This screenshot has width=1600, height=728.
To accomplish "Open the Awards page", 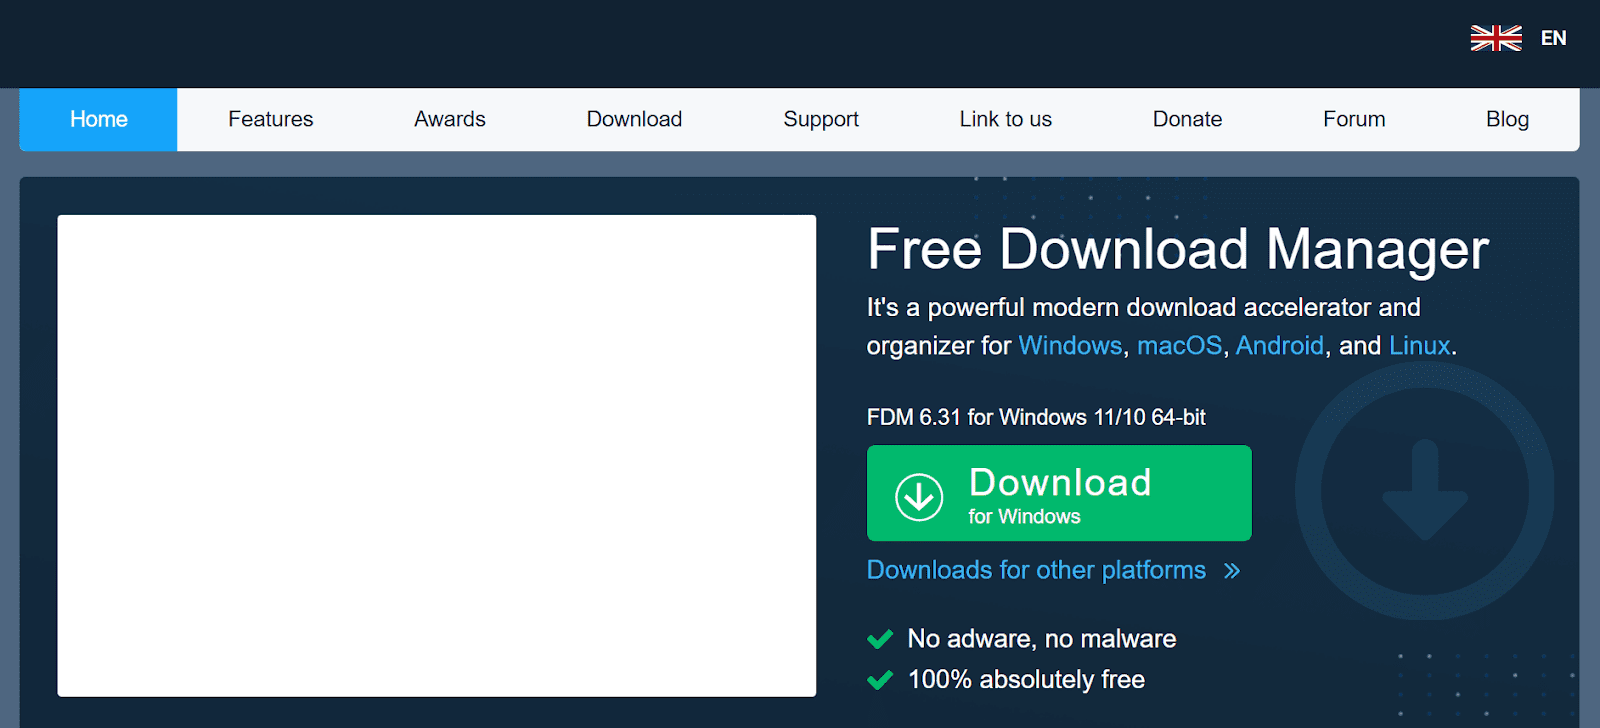I will (x=449, y=119).
